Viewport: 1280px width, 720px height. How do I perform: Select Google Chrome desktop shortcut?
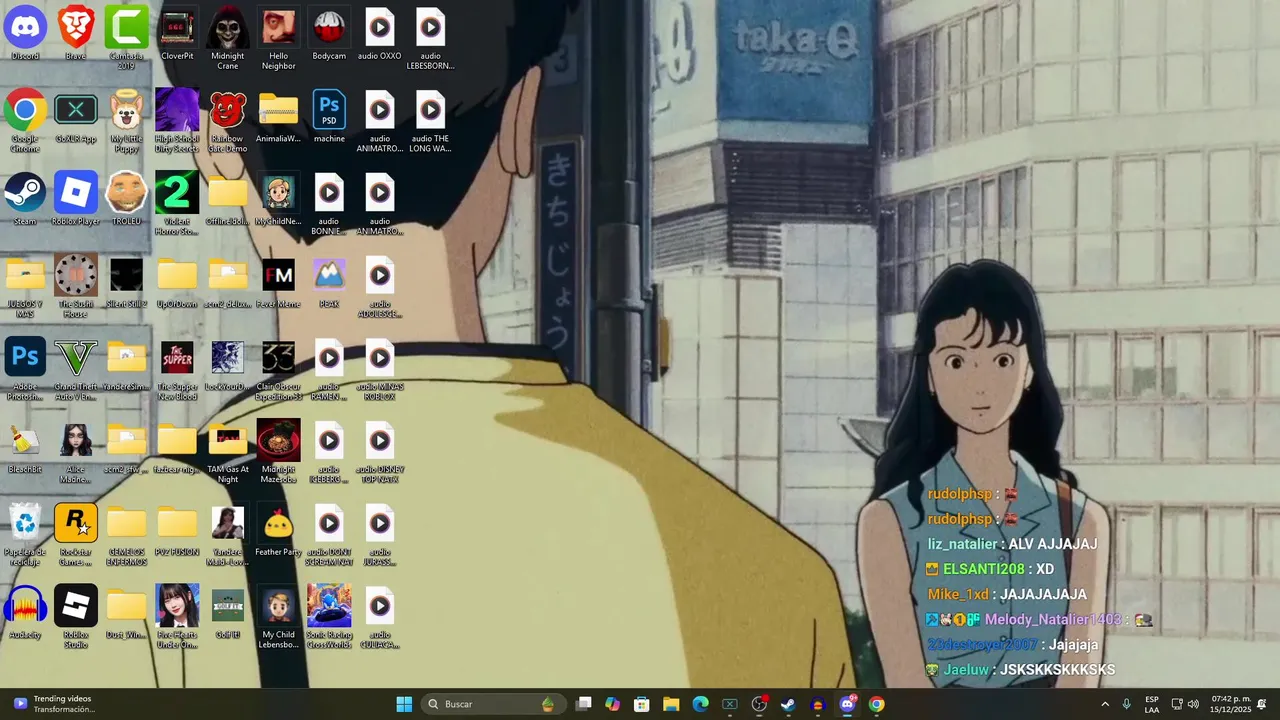pyautogui.click(x=25, y=121)
